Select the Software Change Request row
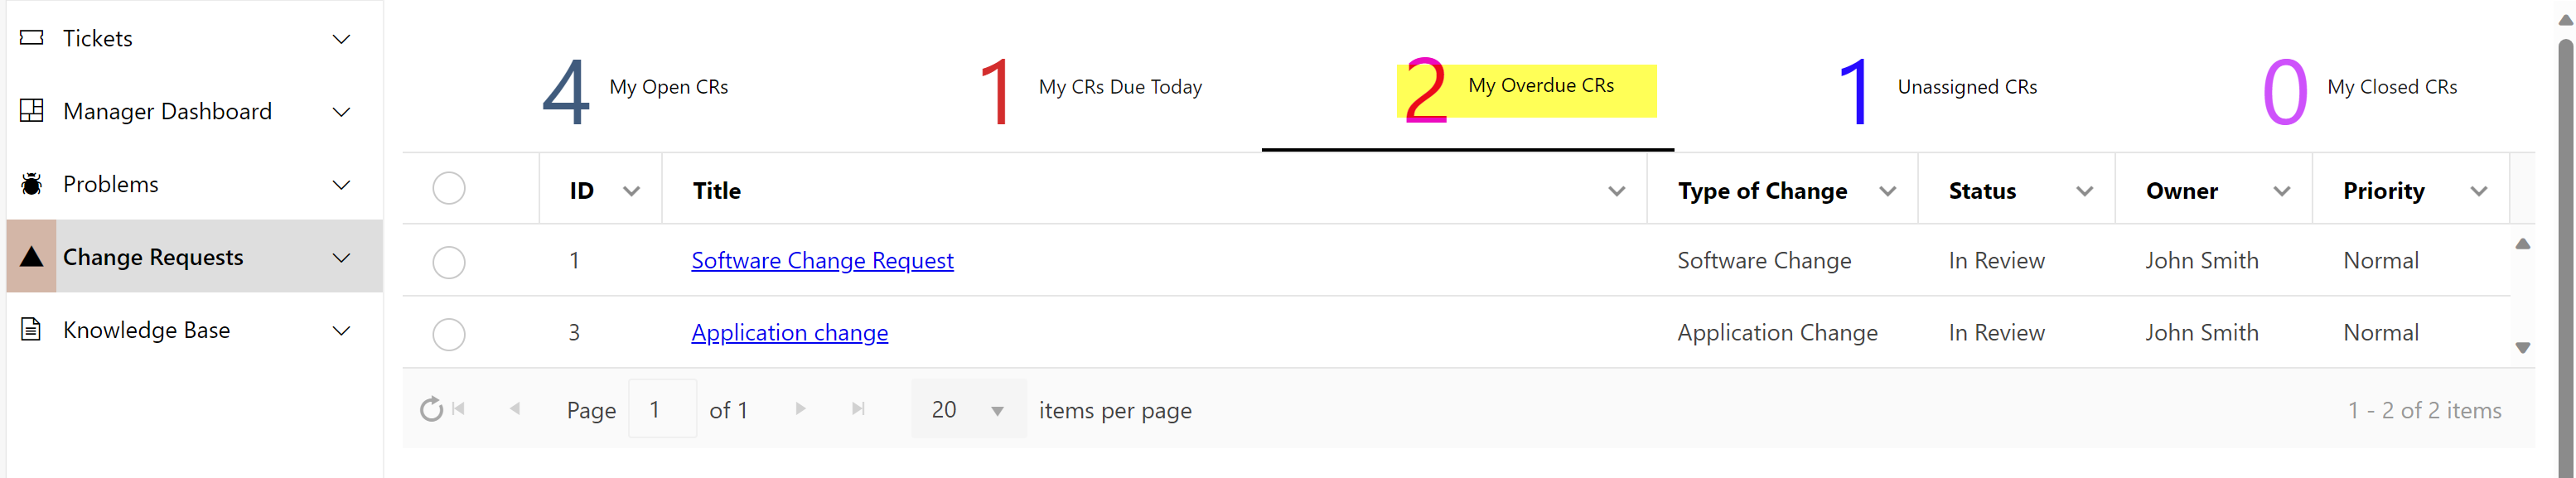Screen dimensions: 2576x478 coord(449,262)
